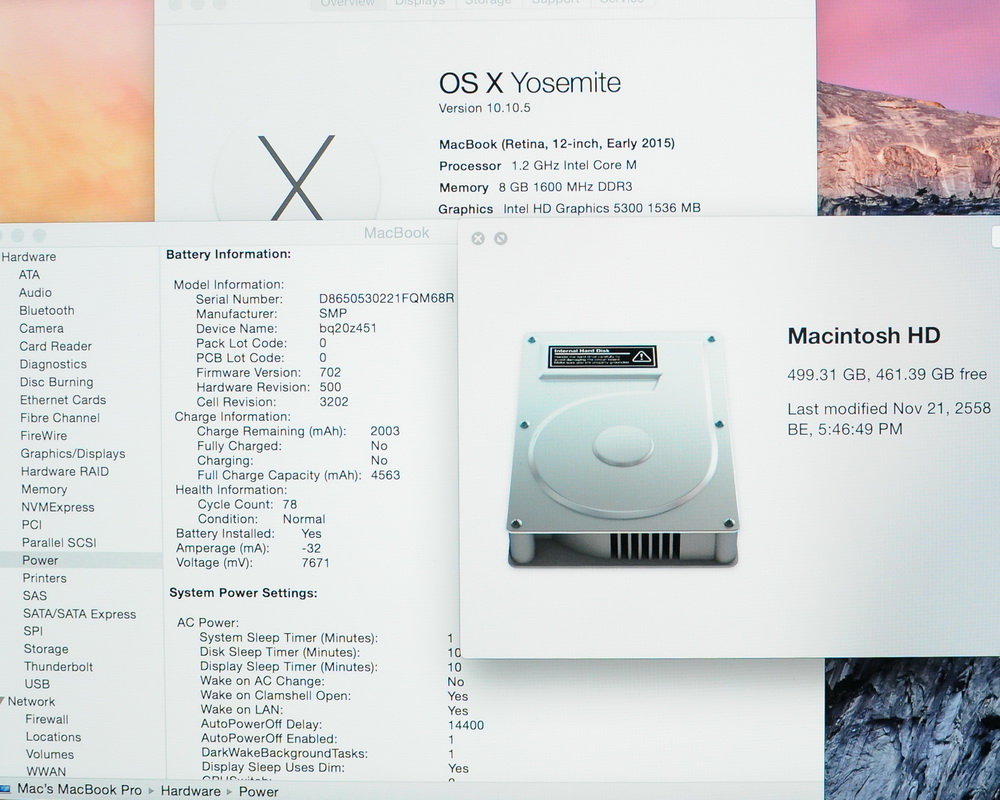Choose USB from the hardware list
The image size is (1000, 800).
point(37,683)
